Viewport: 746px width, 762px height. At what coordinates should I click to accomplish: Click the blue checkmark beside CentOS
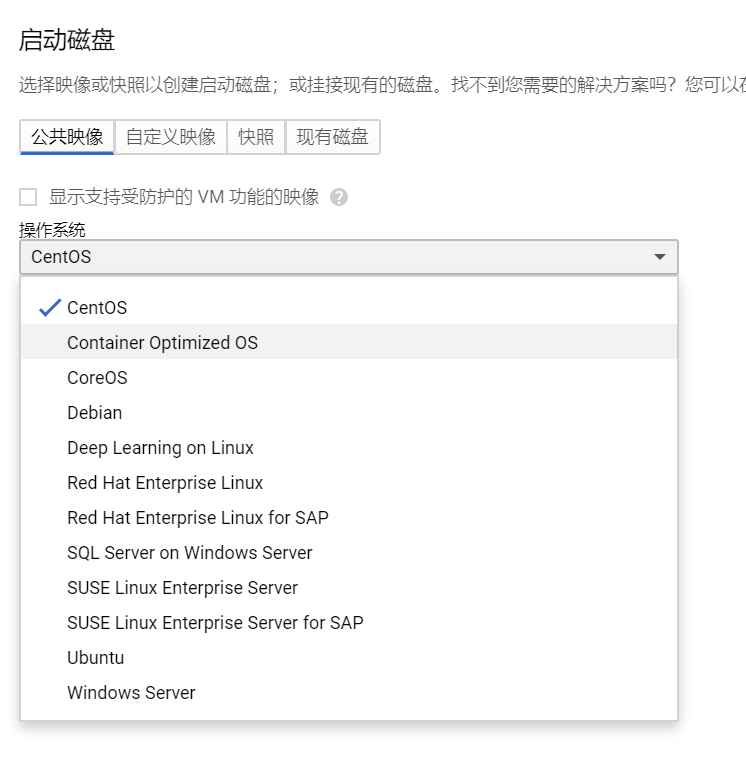coord(50,308)
